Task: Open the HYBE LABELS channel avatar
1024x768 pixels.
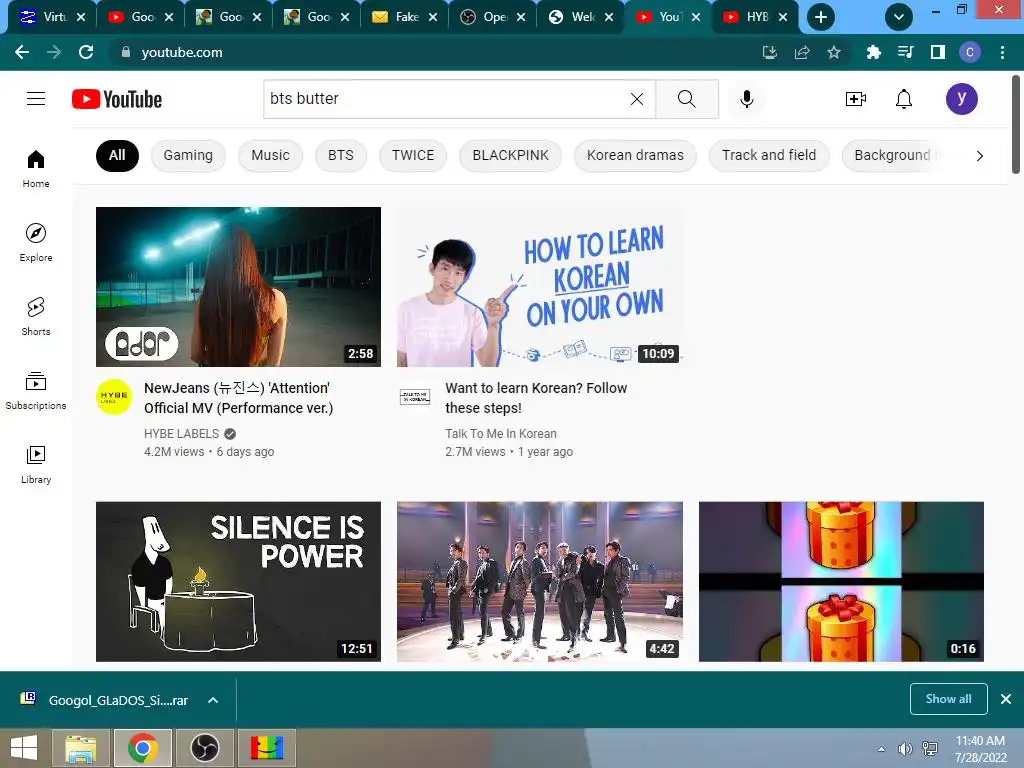Action: tap(114, 396)
